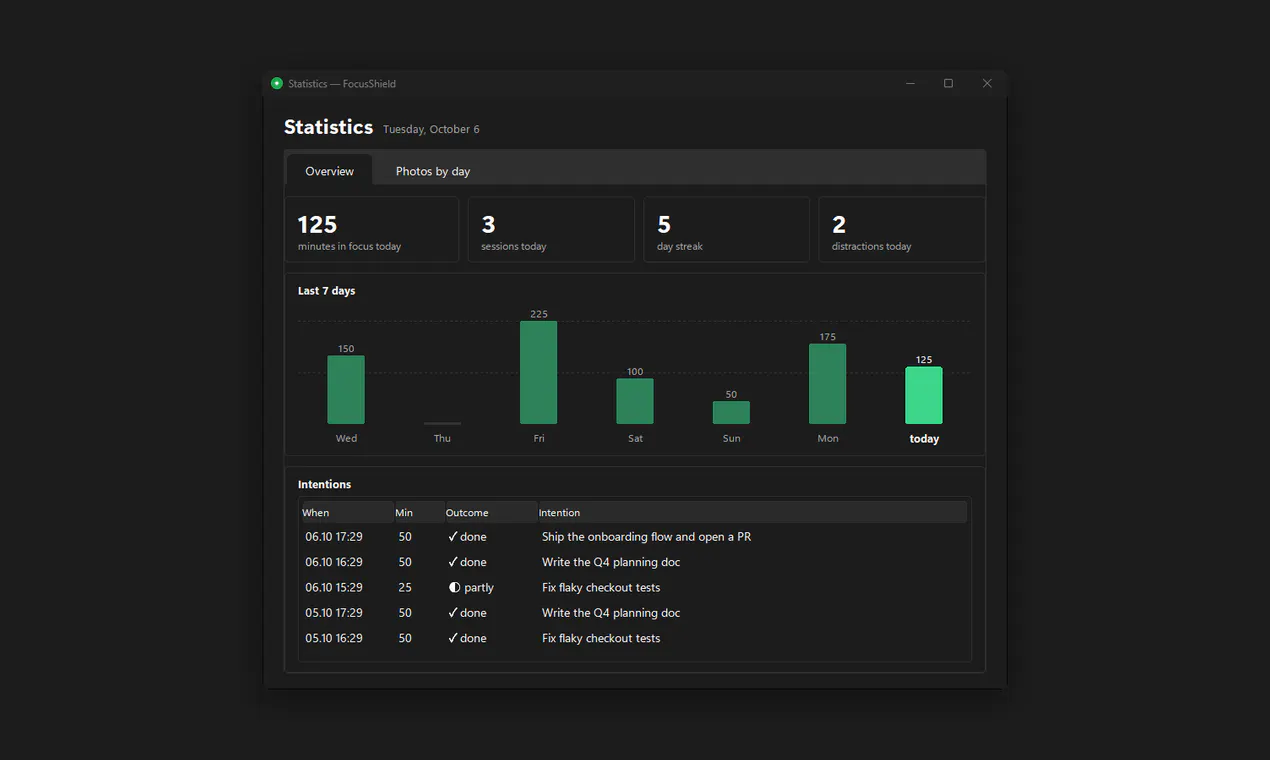Maximize the FocusShield Statistics window
This screenshot has height=760, width=1270.
click(x=948, y=84)
